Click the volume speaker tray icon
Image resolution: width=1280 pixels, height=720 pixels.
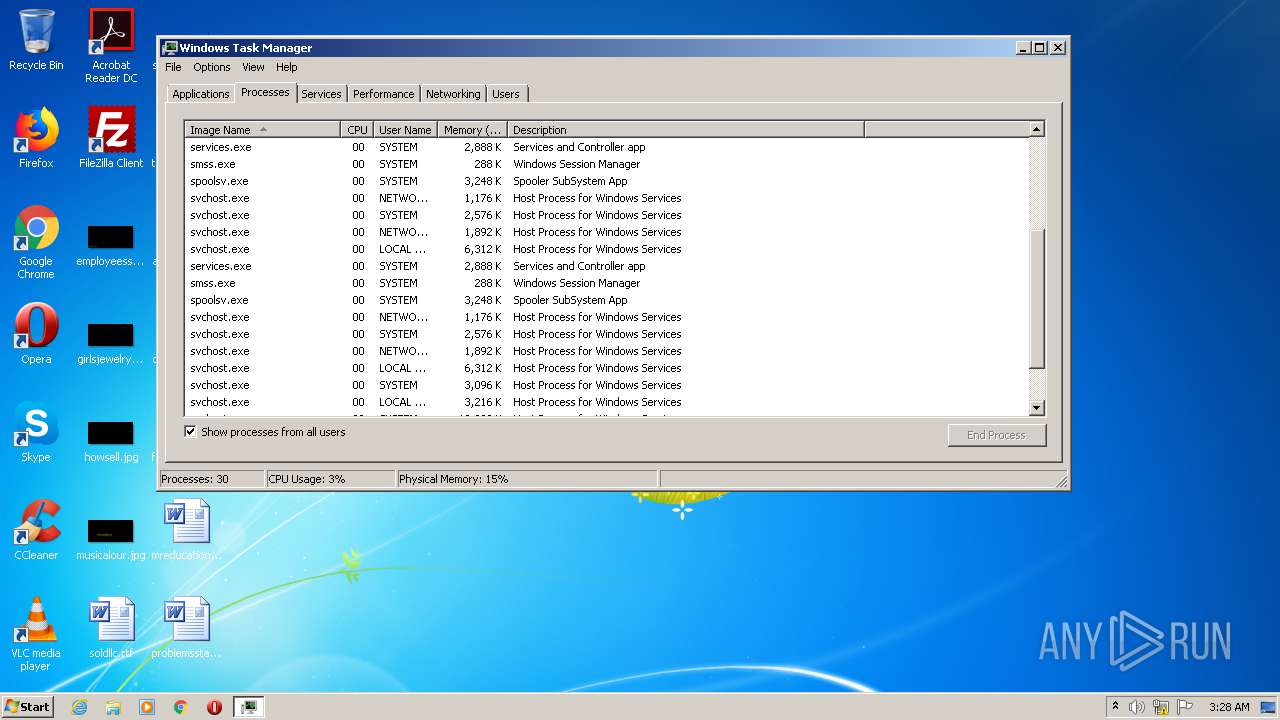click(1136, 707)
